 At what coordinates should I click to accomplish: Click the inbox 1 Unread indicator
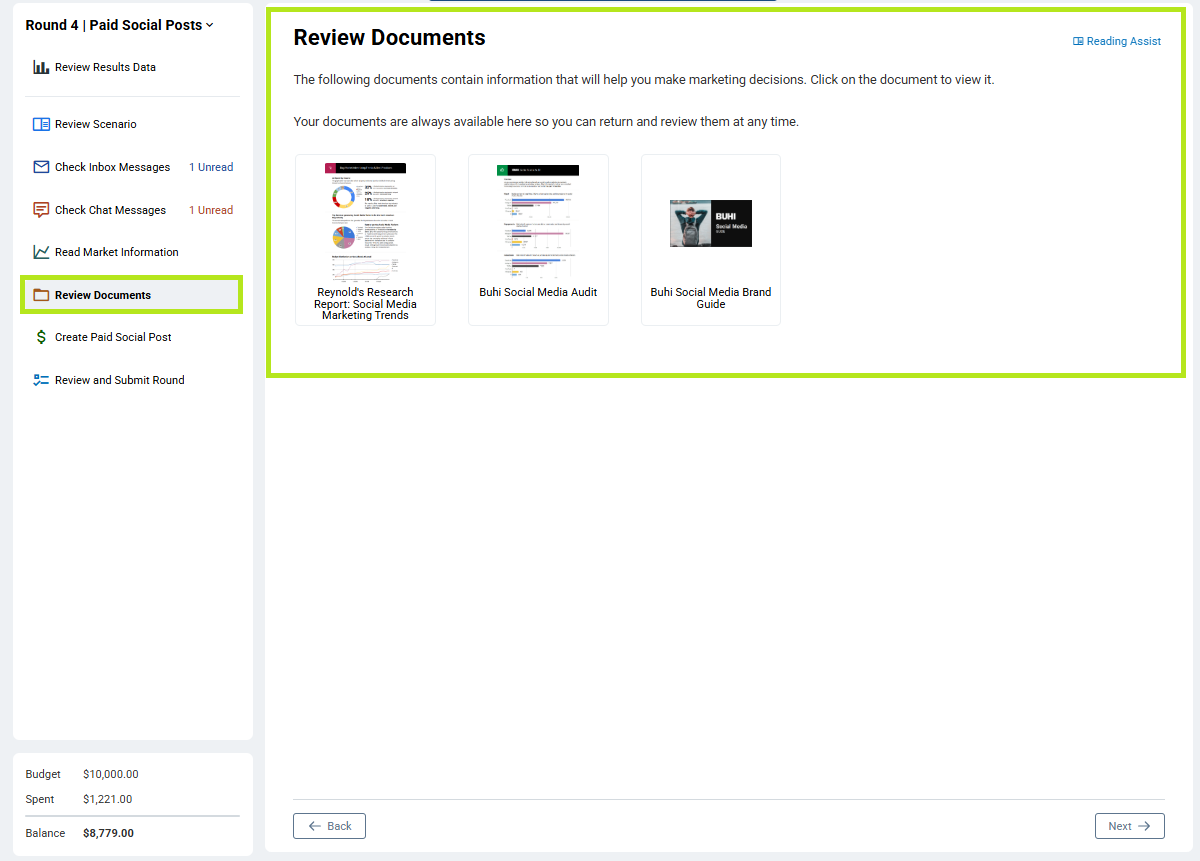click(211, 167)
